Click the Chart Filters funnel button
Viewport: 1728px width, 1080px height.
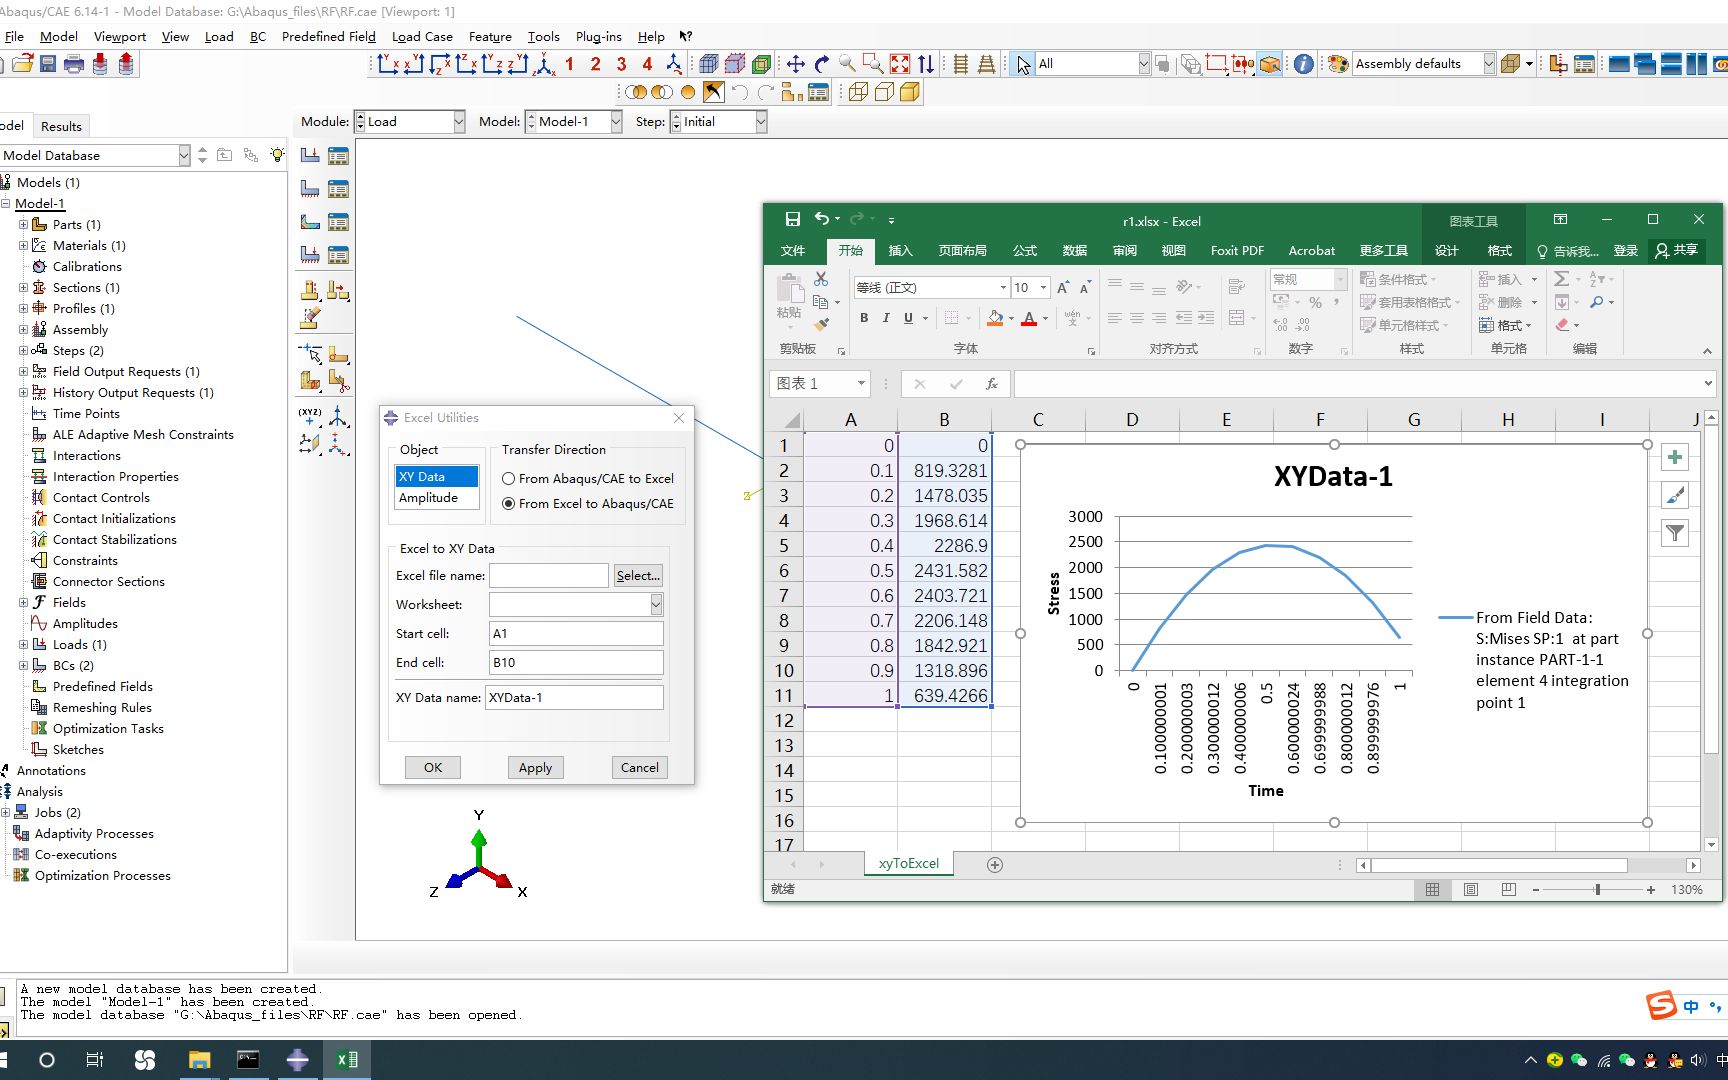1675,533
